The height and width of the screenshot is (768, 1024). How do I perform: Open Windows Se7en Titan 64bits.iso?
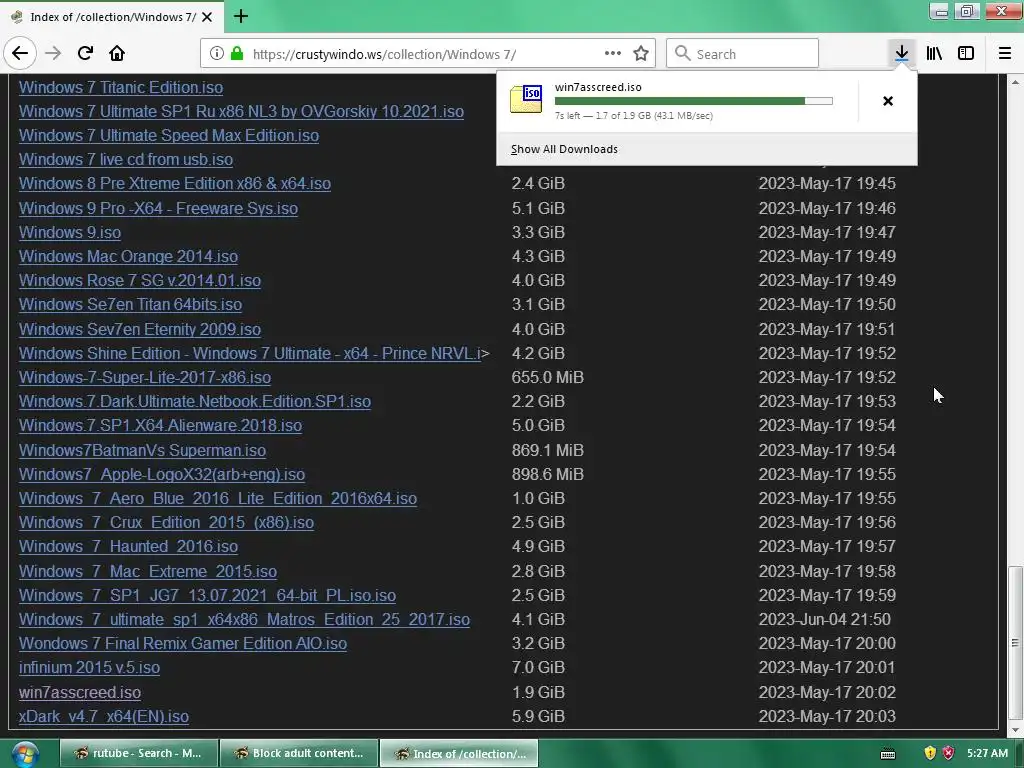click(130, 305)
